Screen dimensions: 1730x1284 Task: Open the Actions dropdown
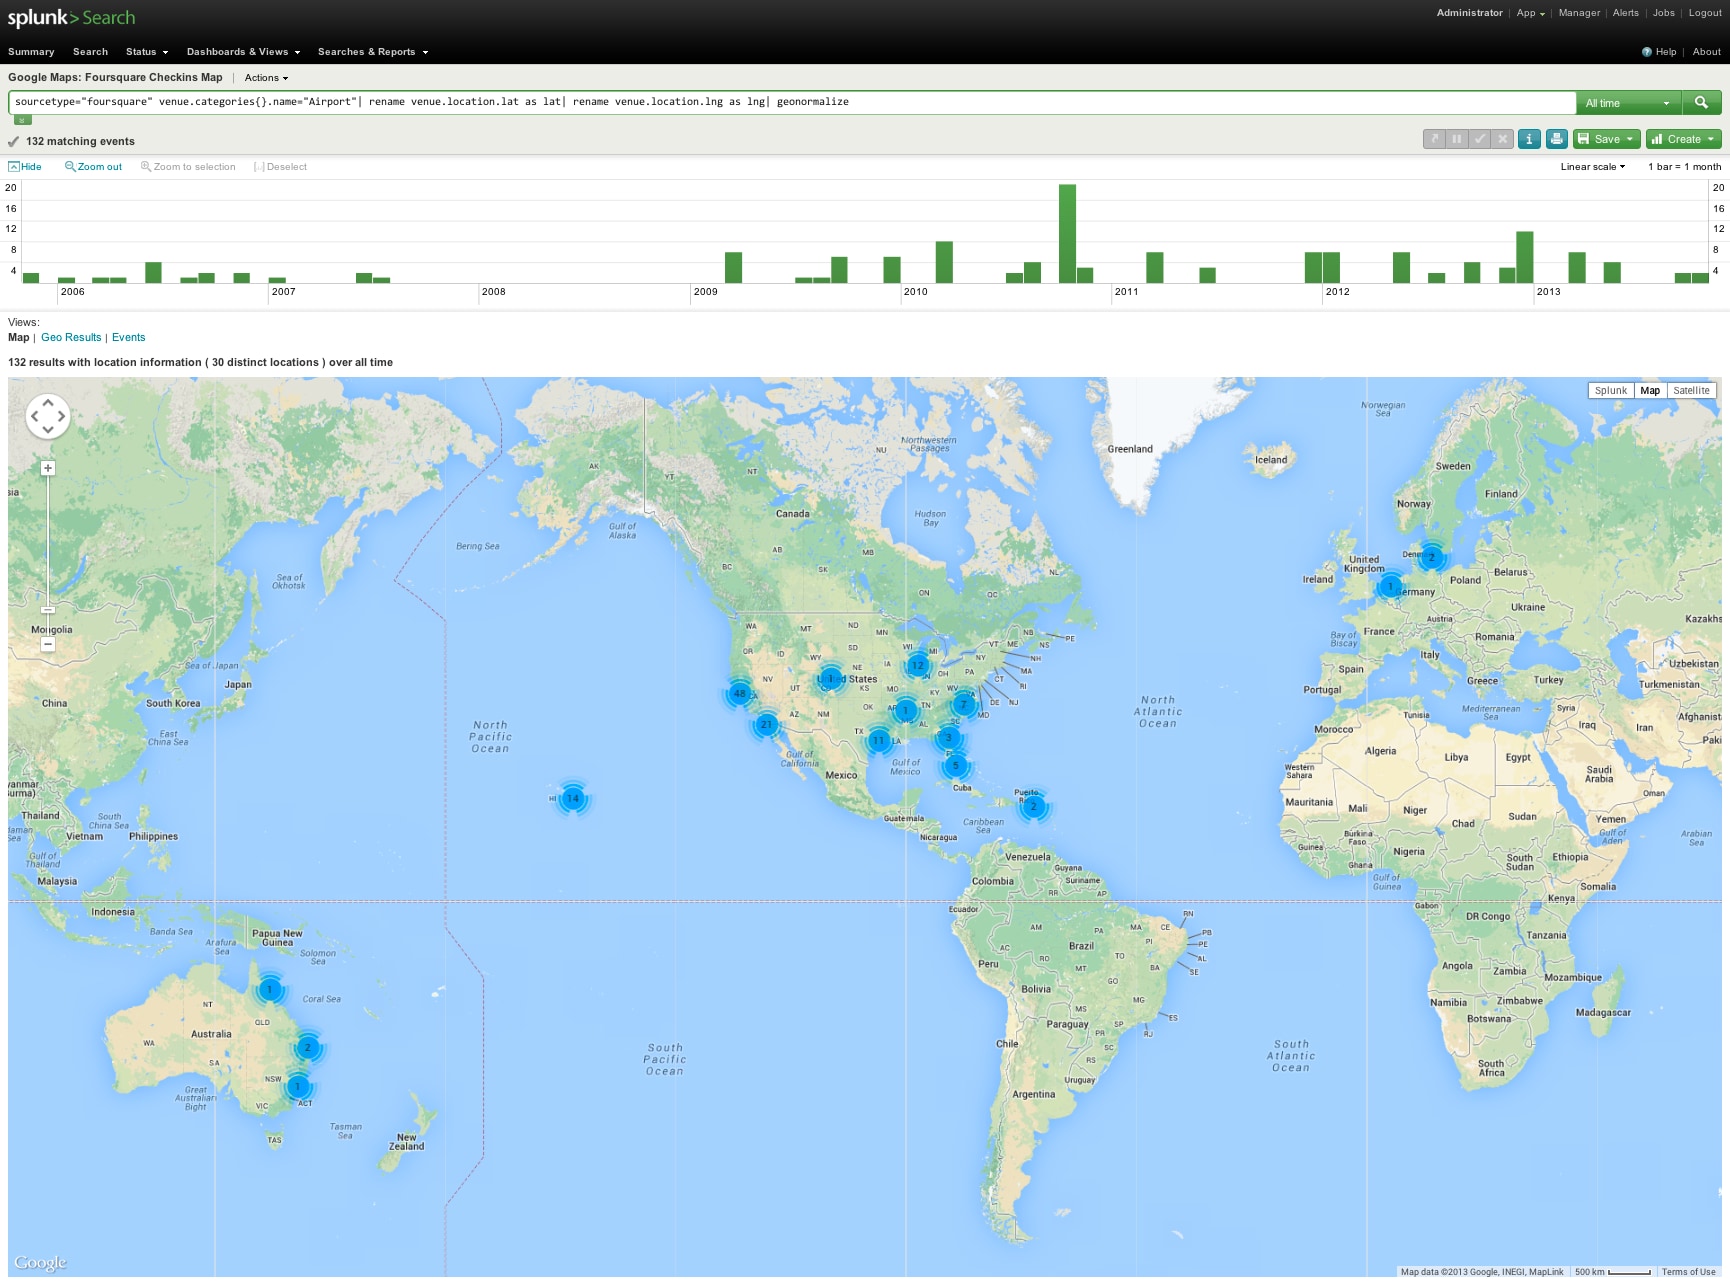click(266, 78)
